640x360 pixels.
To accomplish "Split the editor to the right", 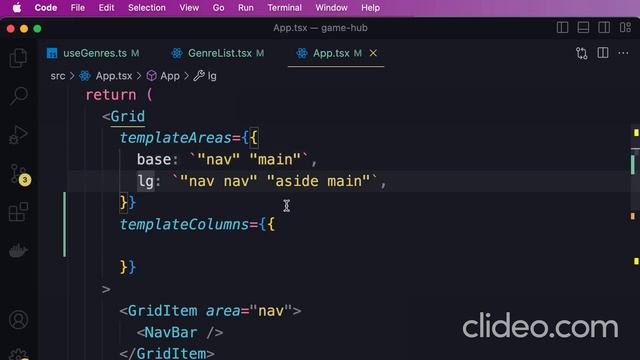I will coord(603,53).
